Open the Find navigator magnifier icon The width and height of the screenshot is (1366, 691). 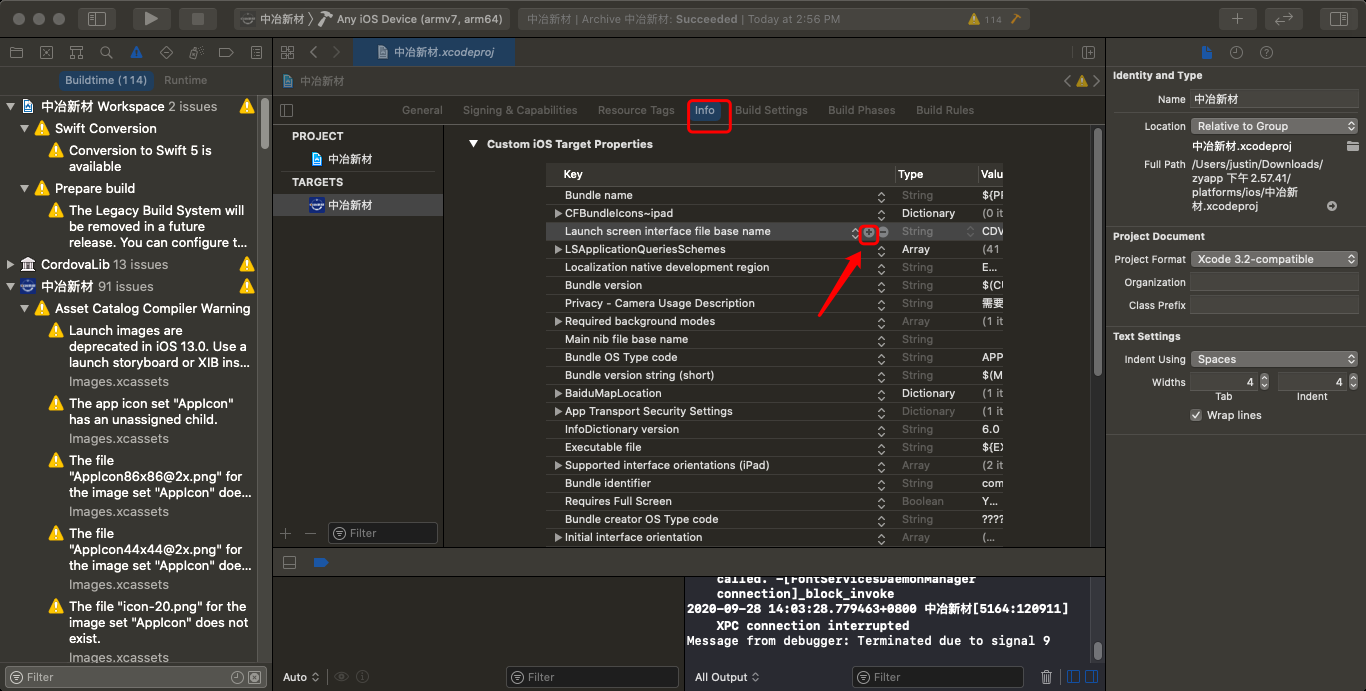[x=106, y=52]
